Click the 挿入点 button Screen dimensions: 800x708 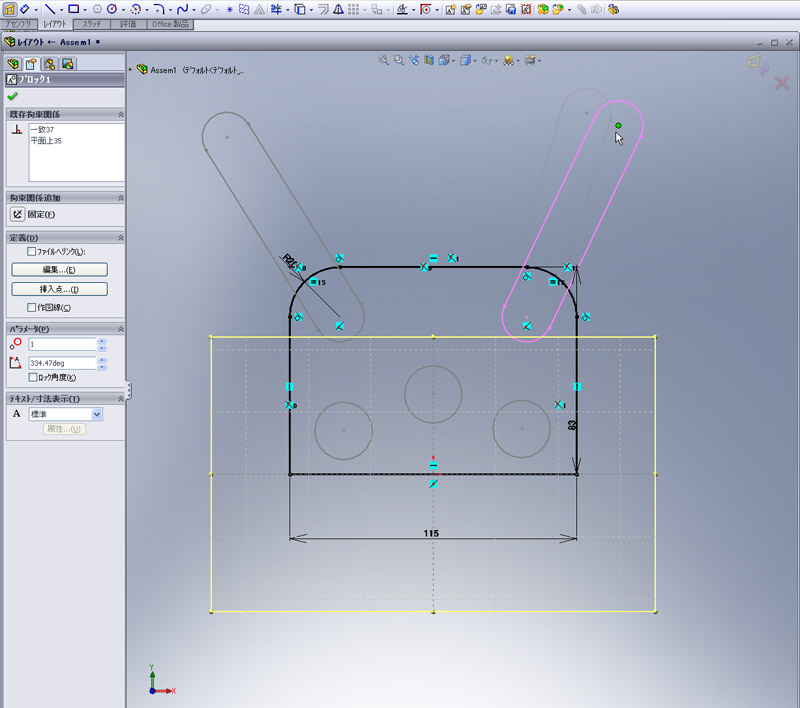(x=59, y=289)
